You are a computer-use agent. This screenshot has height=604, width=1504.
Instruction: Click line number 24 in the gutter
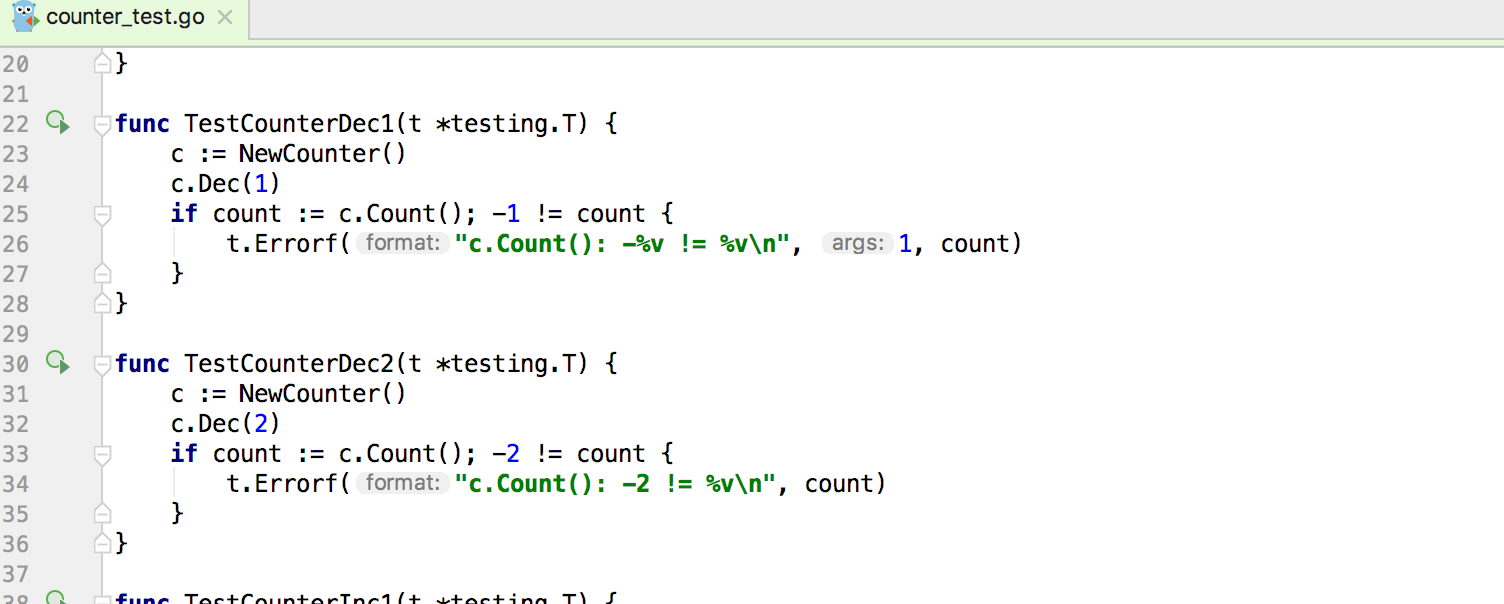[15, 184]
